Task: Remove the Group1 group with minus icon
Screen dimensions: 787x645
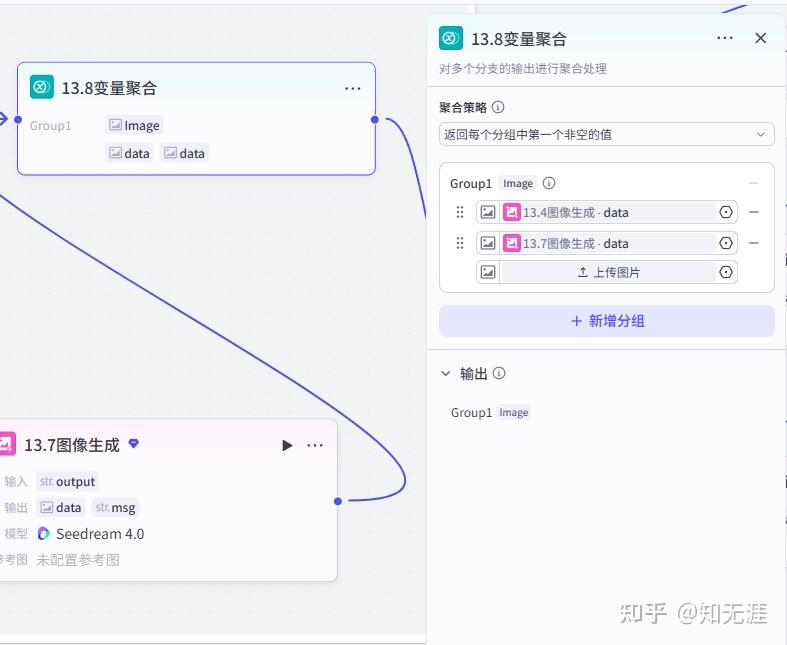Action: coord(753,183)
